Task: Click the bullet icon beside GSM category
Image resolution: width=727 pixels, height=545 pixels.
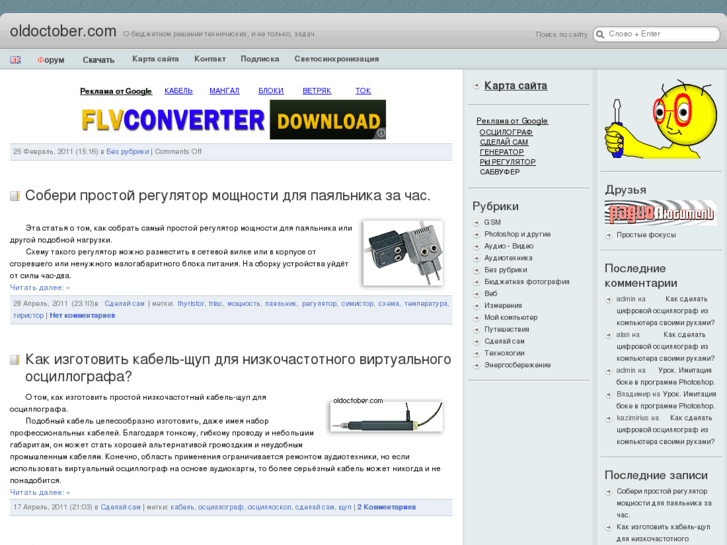Action: pos(476,223)
